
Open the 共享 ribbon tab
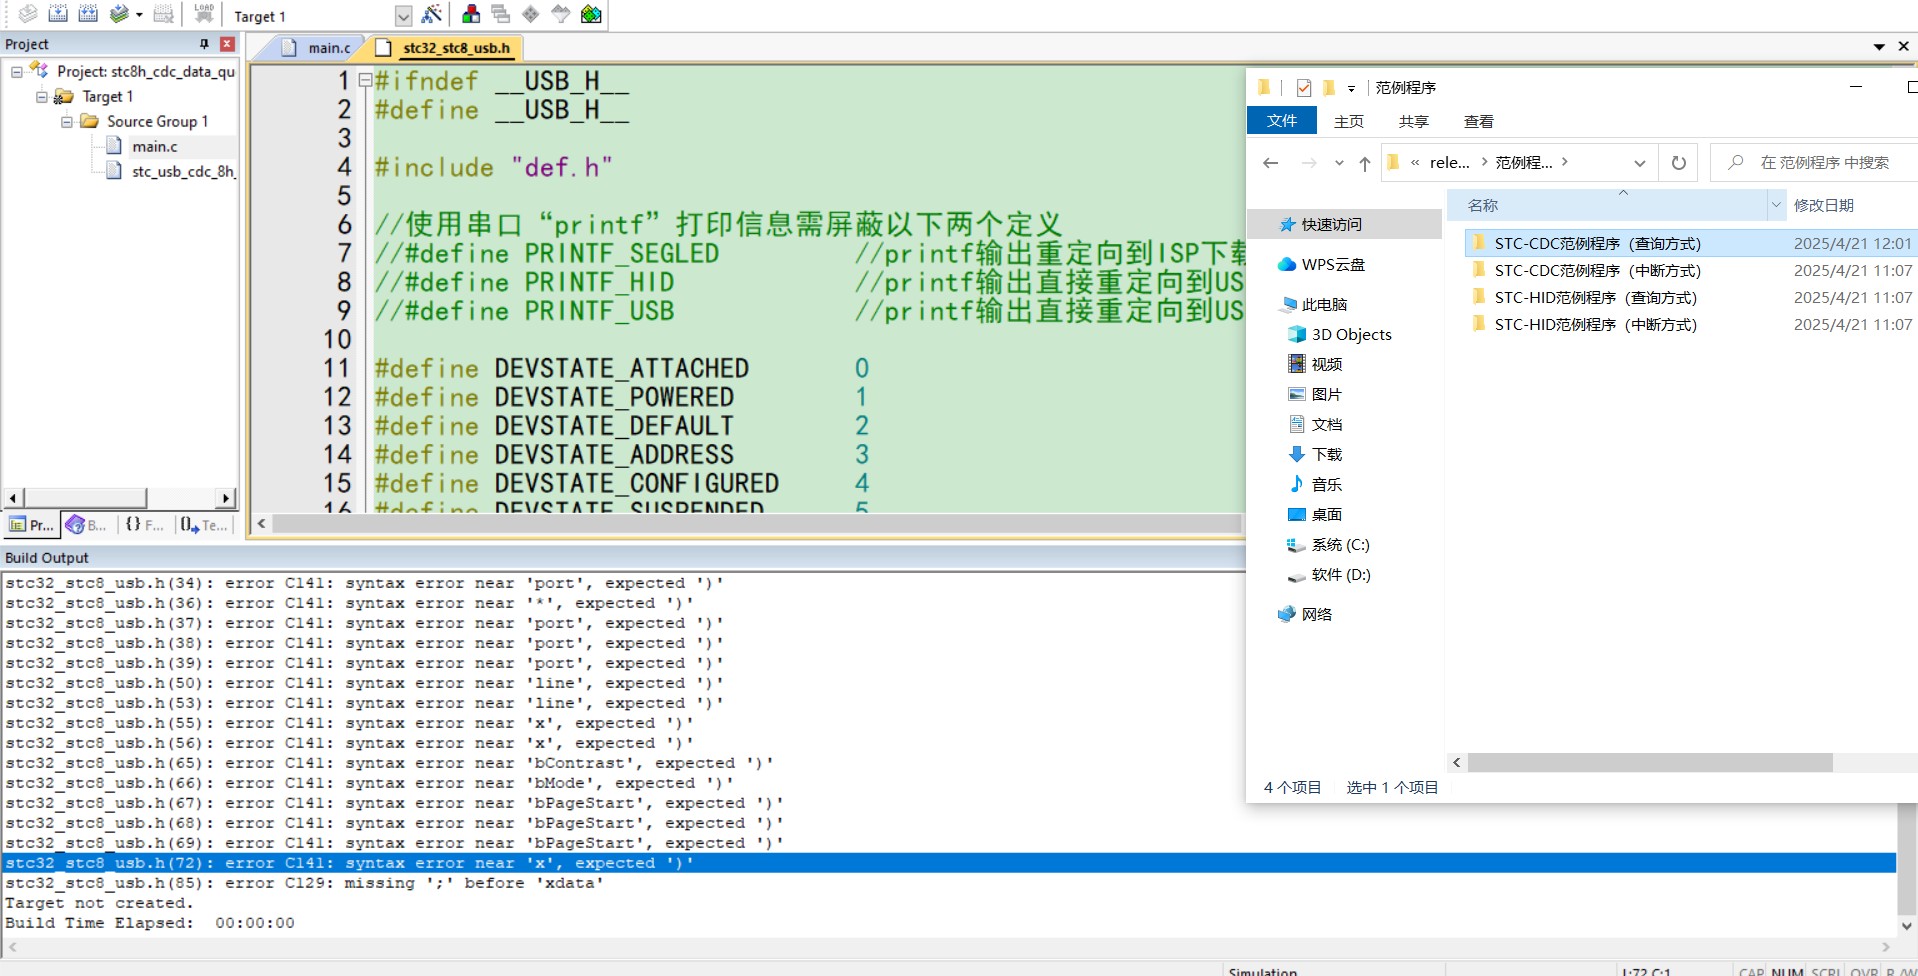click(1413, 121)
